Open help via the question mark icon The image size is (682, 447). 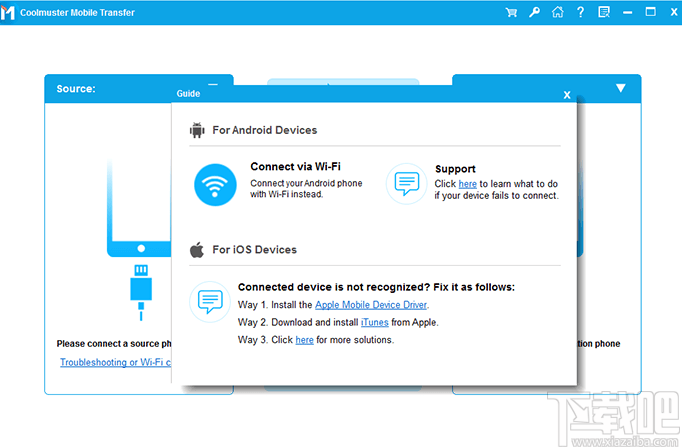pos(581,12)
